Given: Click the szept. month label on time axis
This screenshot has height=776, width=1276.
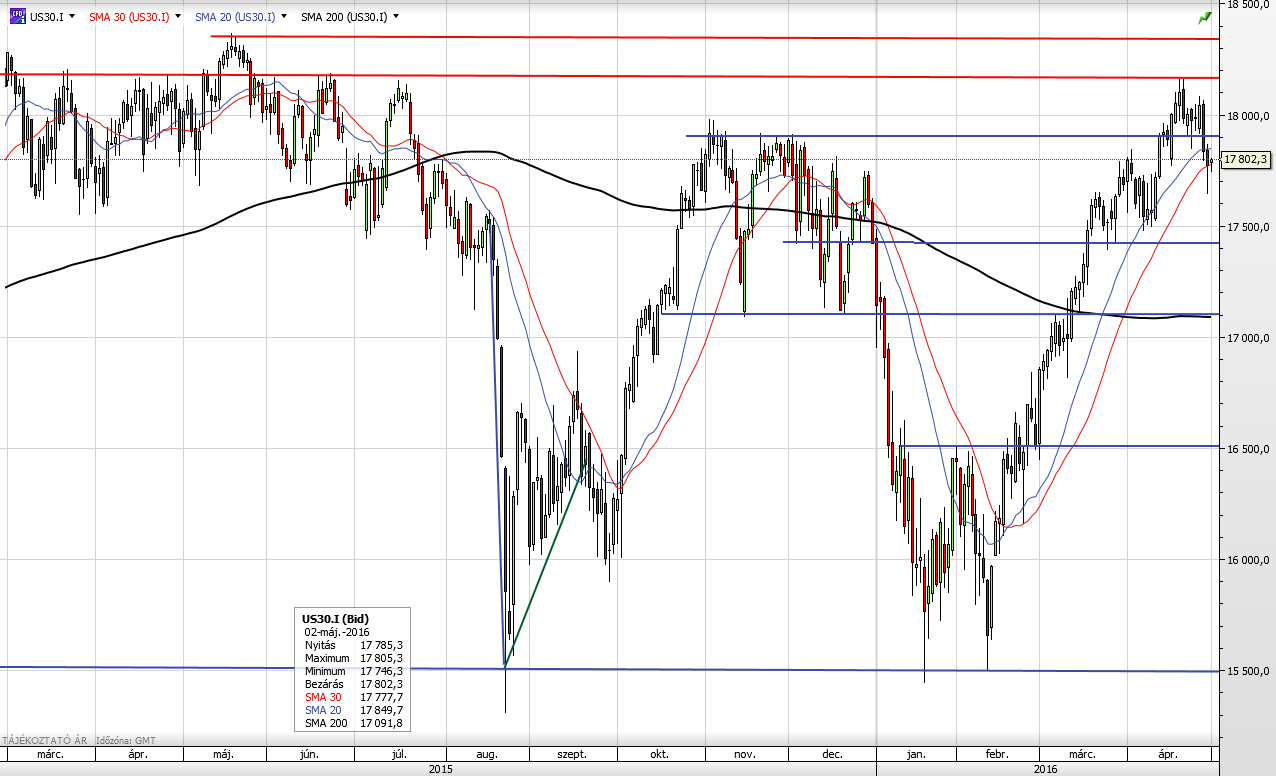Looking at the screenshot, I should [x=572, y=755].
